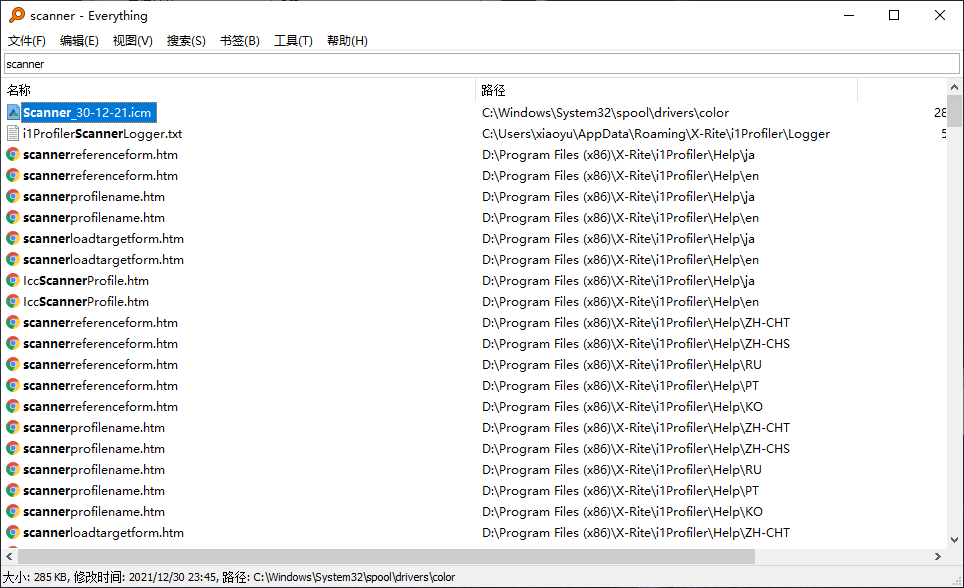Open the 搜索(S) menu
The width and height of the screenshot is (964, 588).
[x=186, y=41]
